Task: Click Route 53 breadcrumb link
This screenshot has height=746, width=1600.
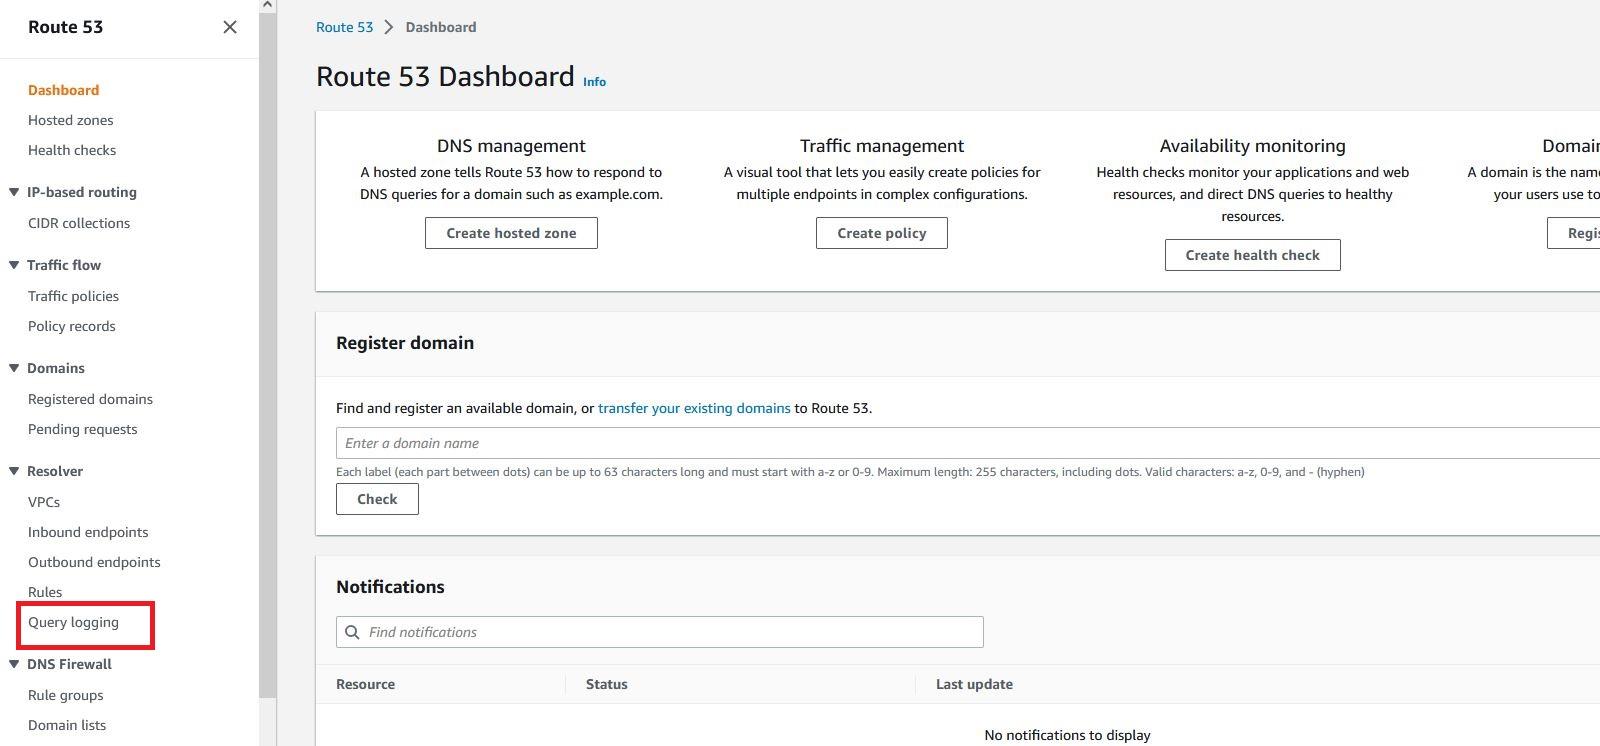Action: point(344,27)
